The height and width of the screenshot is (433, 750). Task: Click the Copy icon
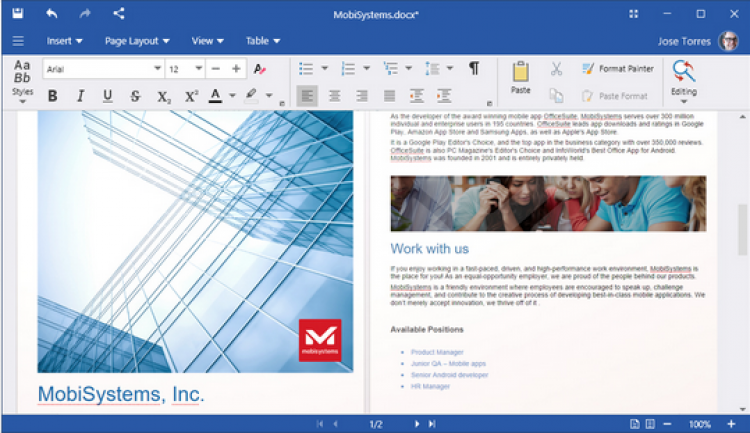coord(556,96)
